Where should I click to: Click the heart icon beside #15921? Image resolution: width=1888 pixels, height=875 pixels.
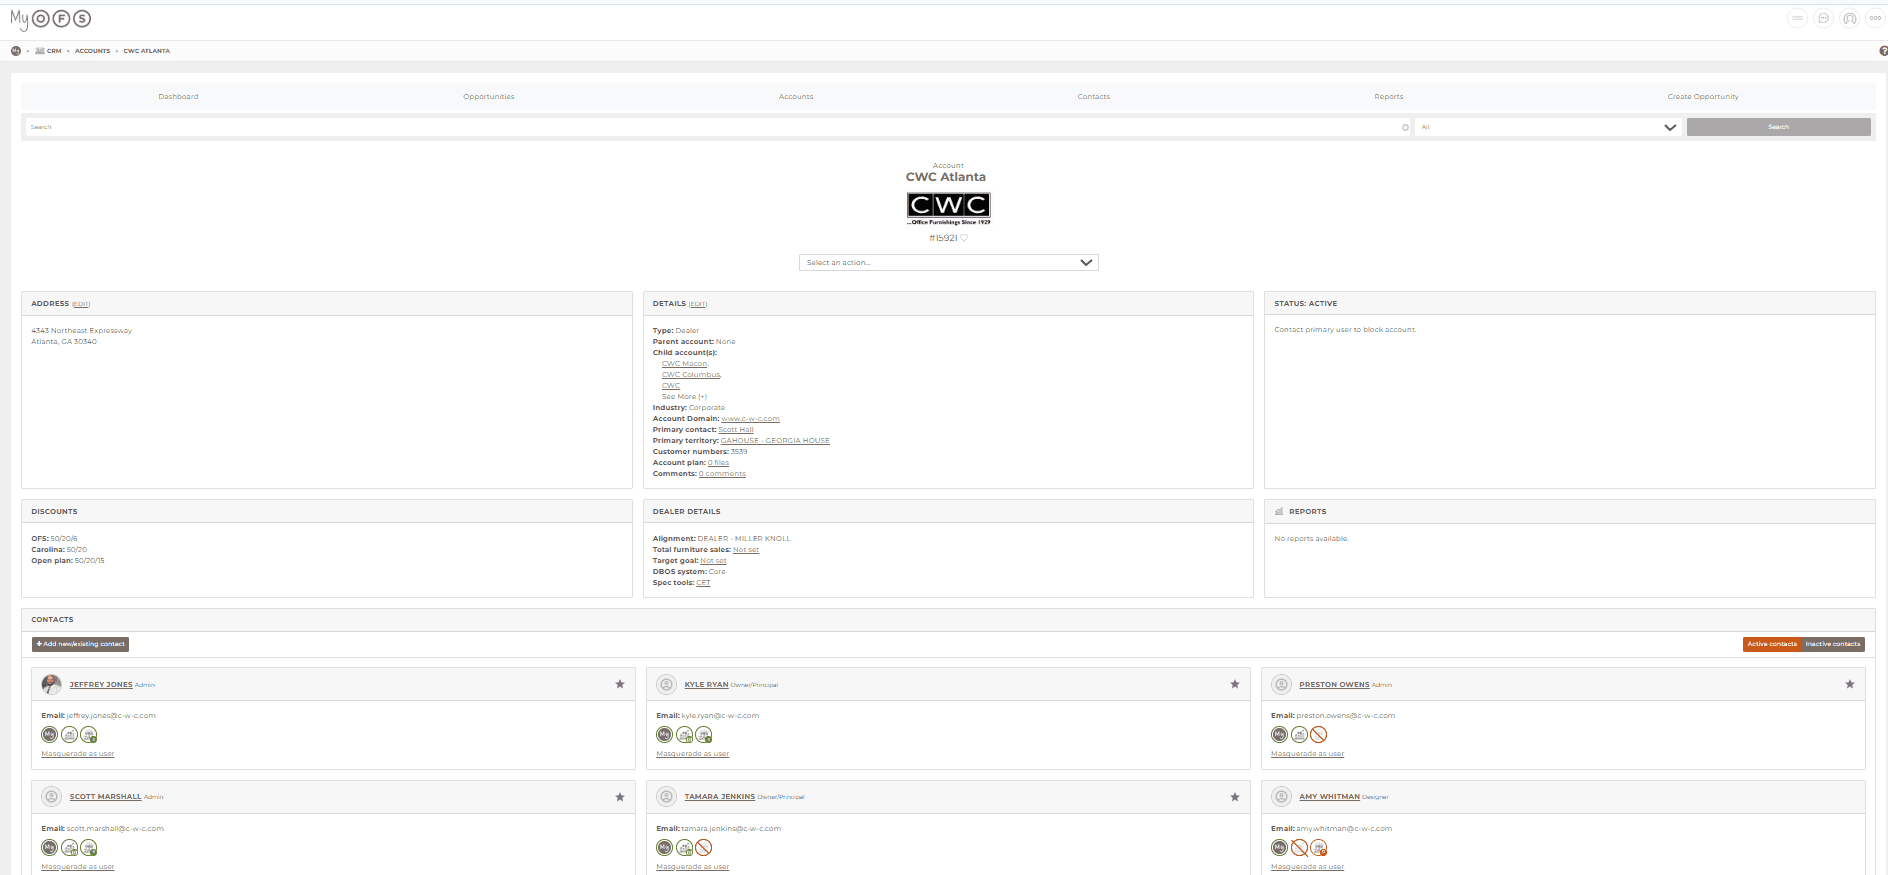click(964, 238)
